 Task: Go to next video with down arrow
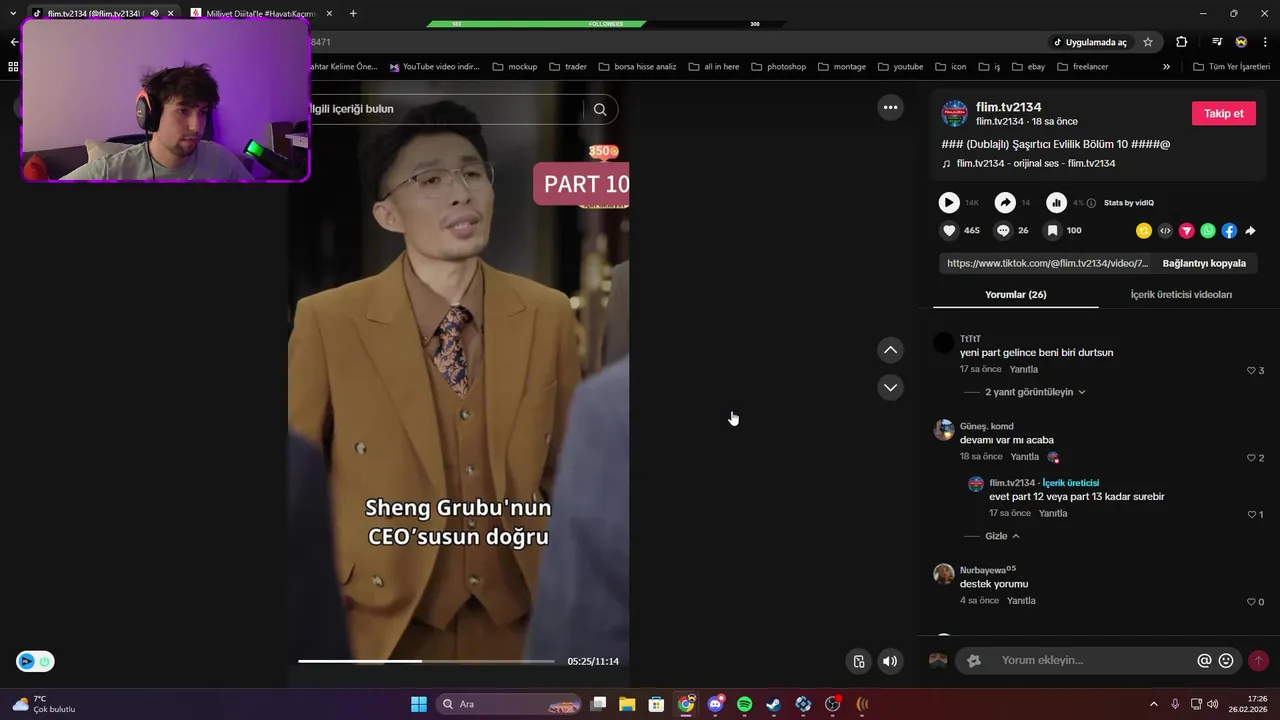point(890,387)
